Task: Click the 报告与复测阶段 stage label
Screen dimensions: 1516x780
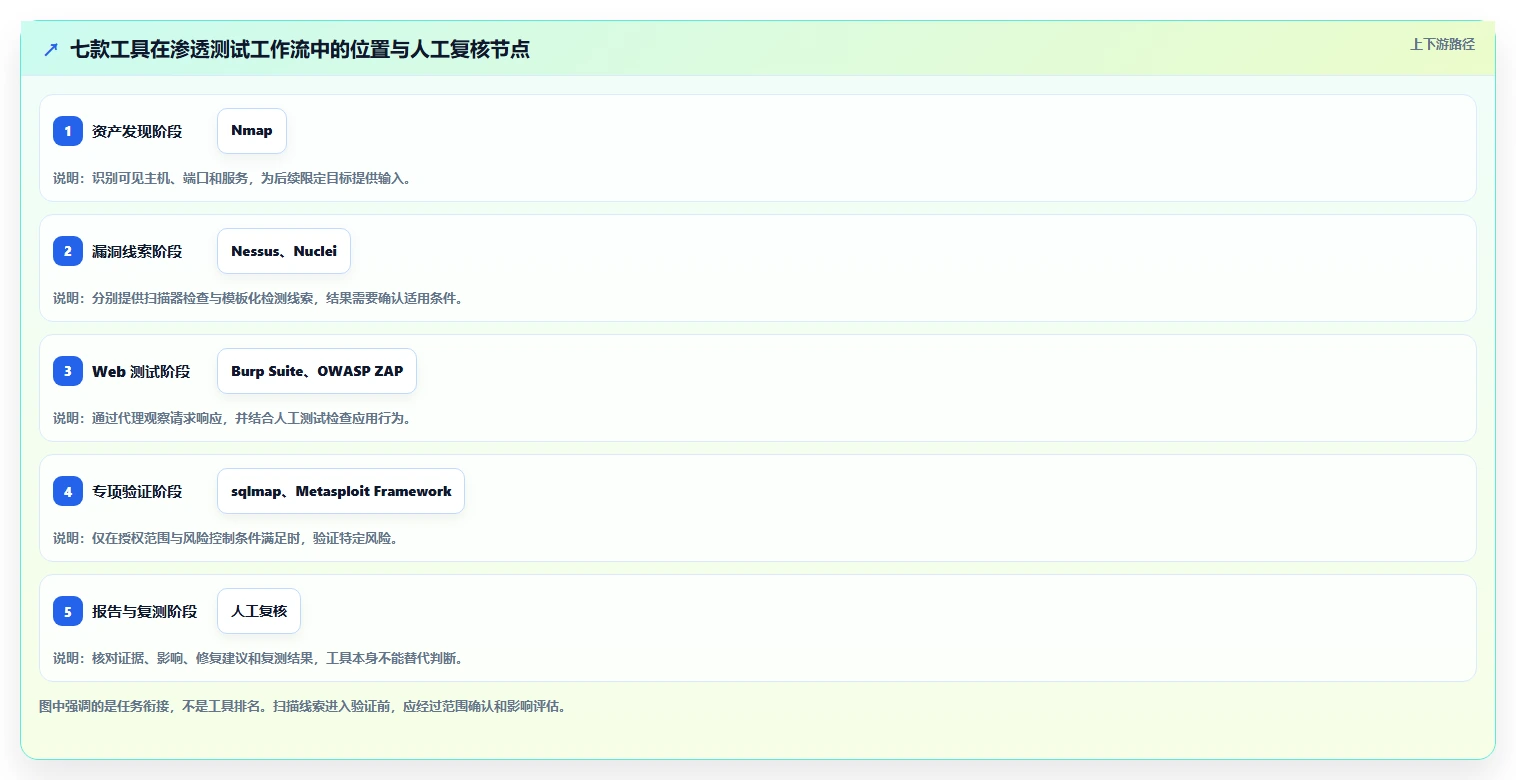Action: [145, 611]
